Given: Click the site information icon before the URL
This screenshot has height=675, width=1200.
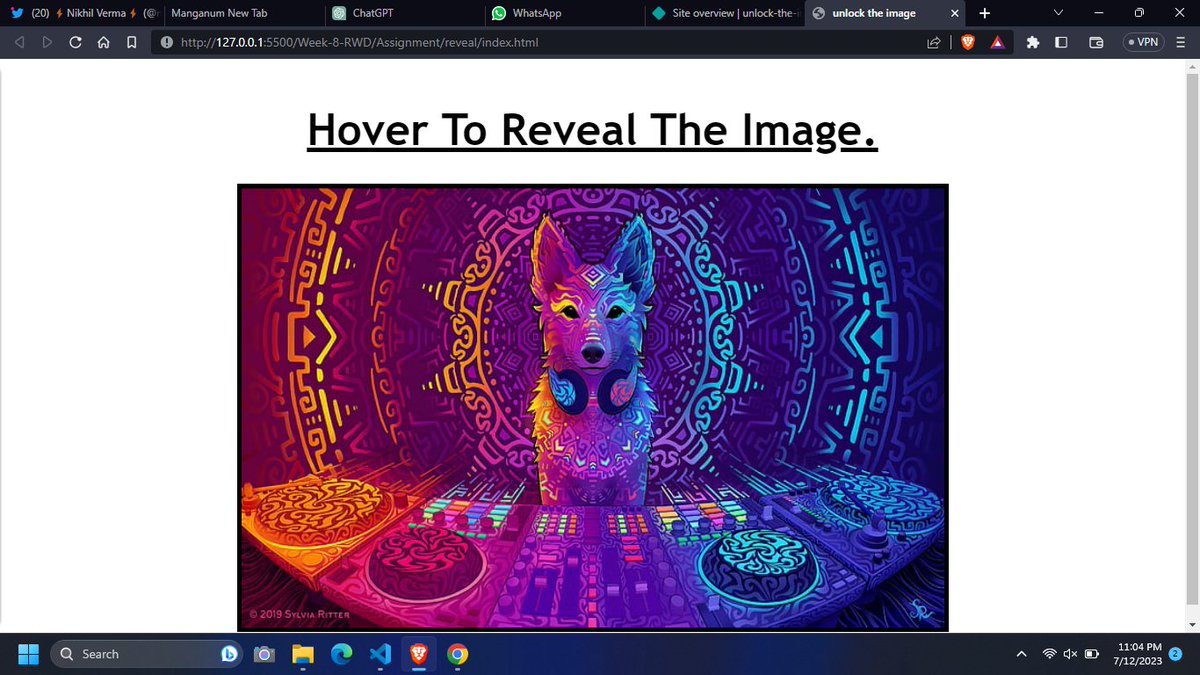Looking at the screenshot, I should pyautogui.click(x=166, y=43).
